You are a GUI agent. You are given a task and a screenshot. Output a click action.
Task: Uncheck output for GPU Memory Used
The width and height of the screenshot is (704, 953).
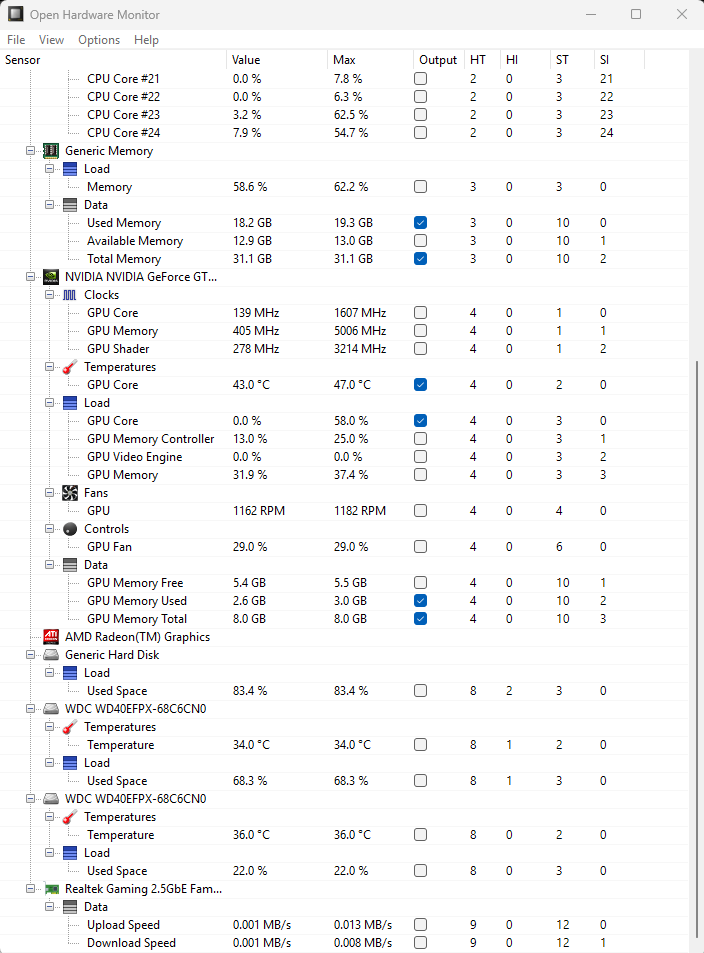tap(420, 600)
